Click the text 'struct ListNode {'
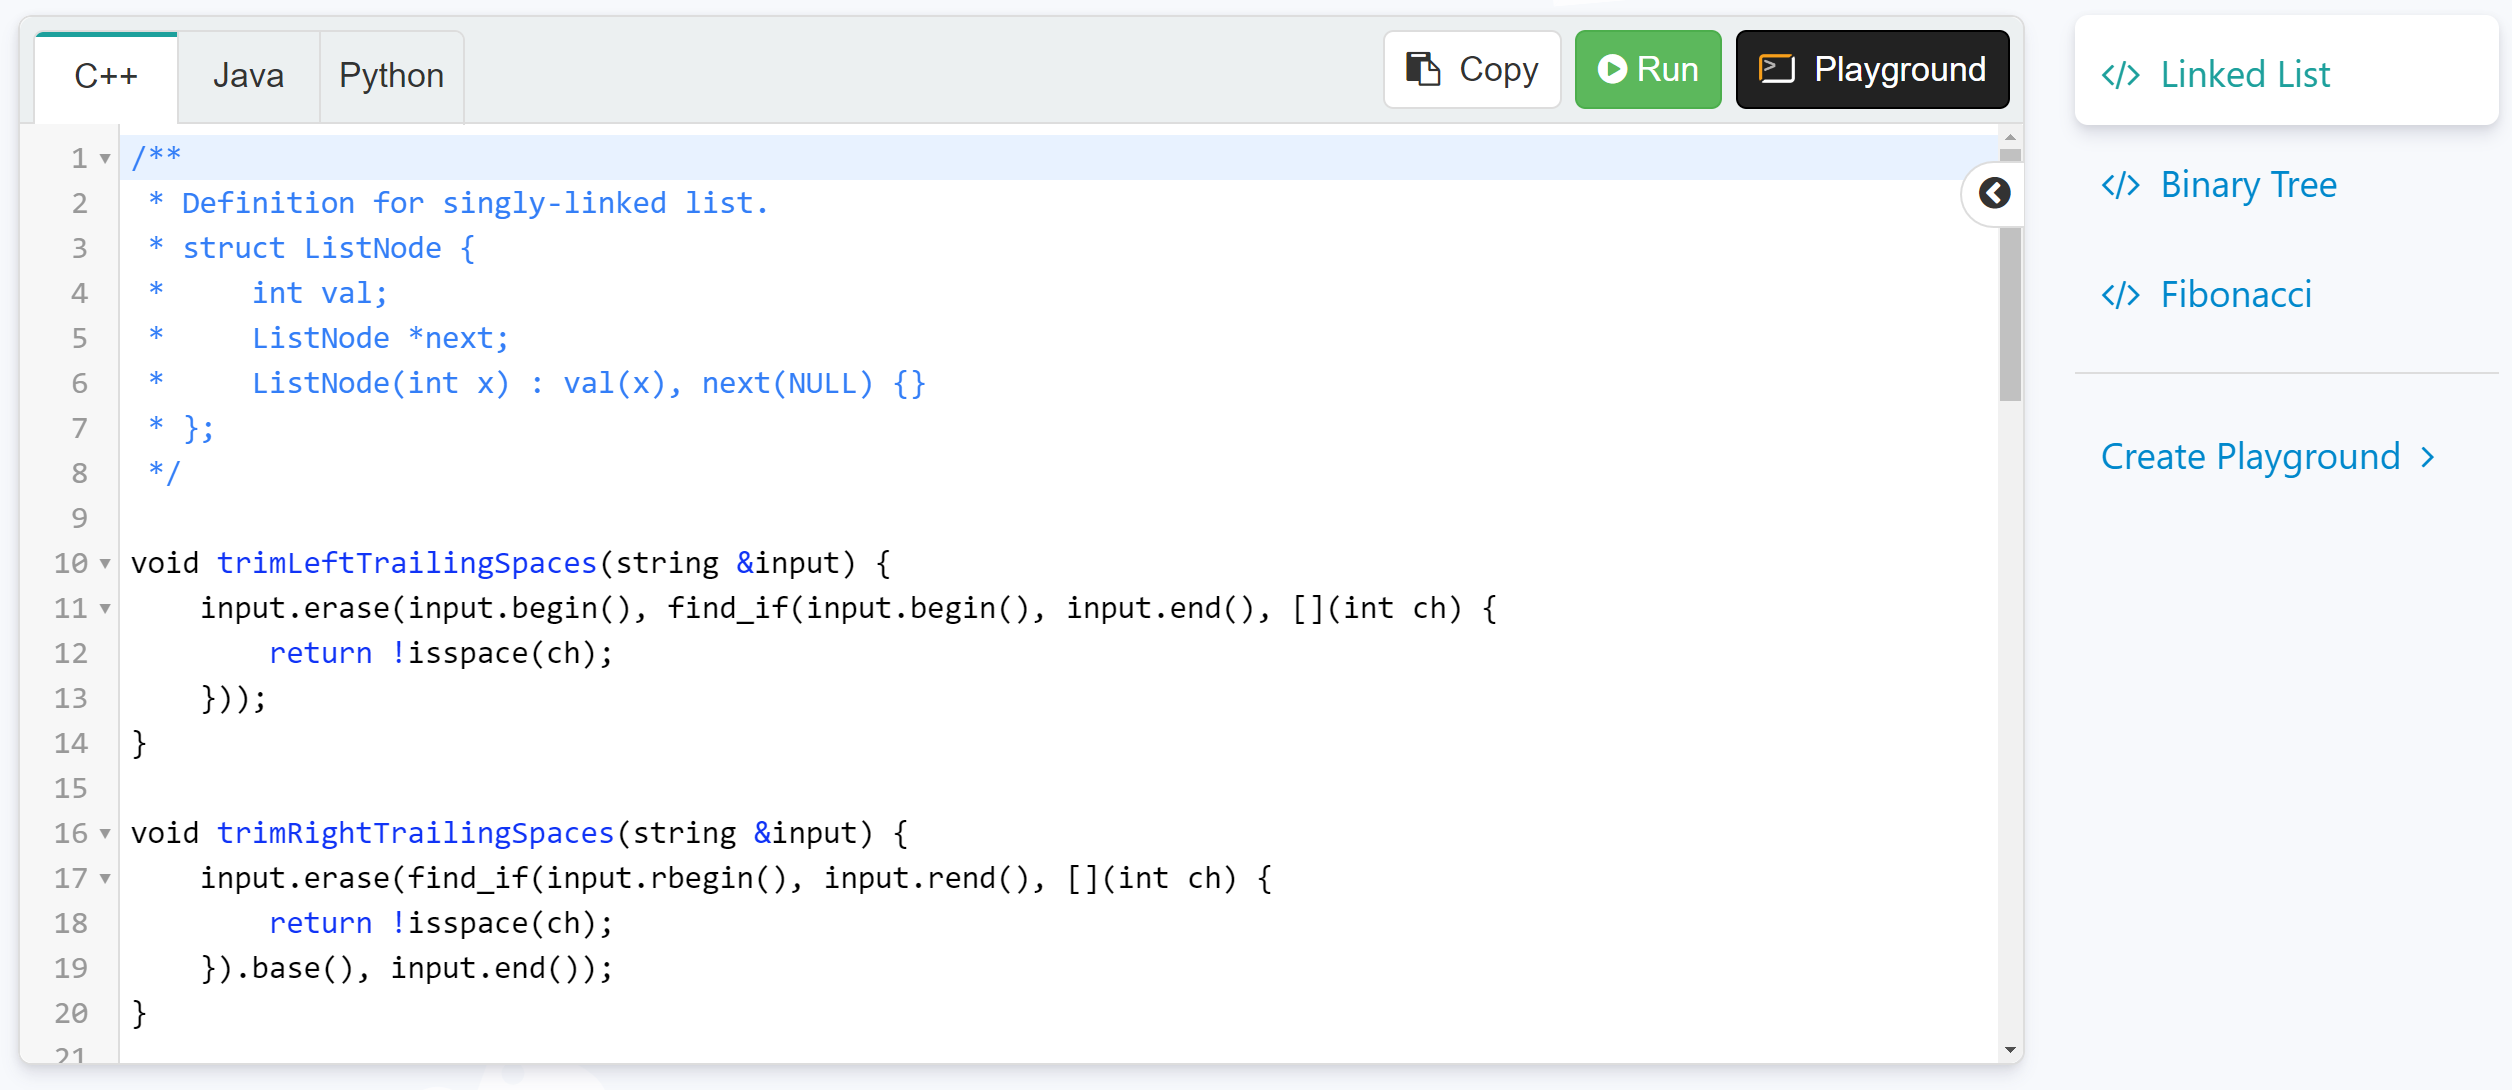2512x1090 pixels. 329,248
